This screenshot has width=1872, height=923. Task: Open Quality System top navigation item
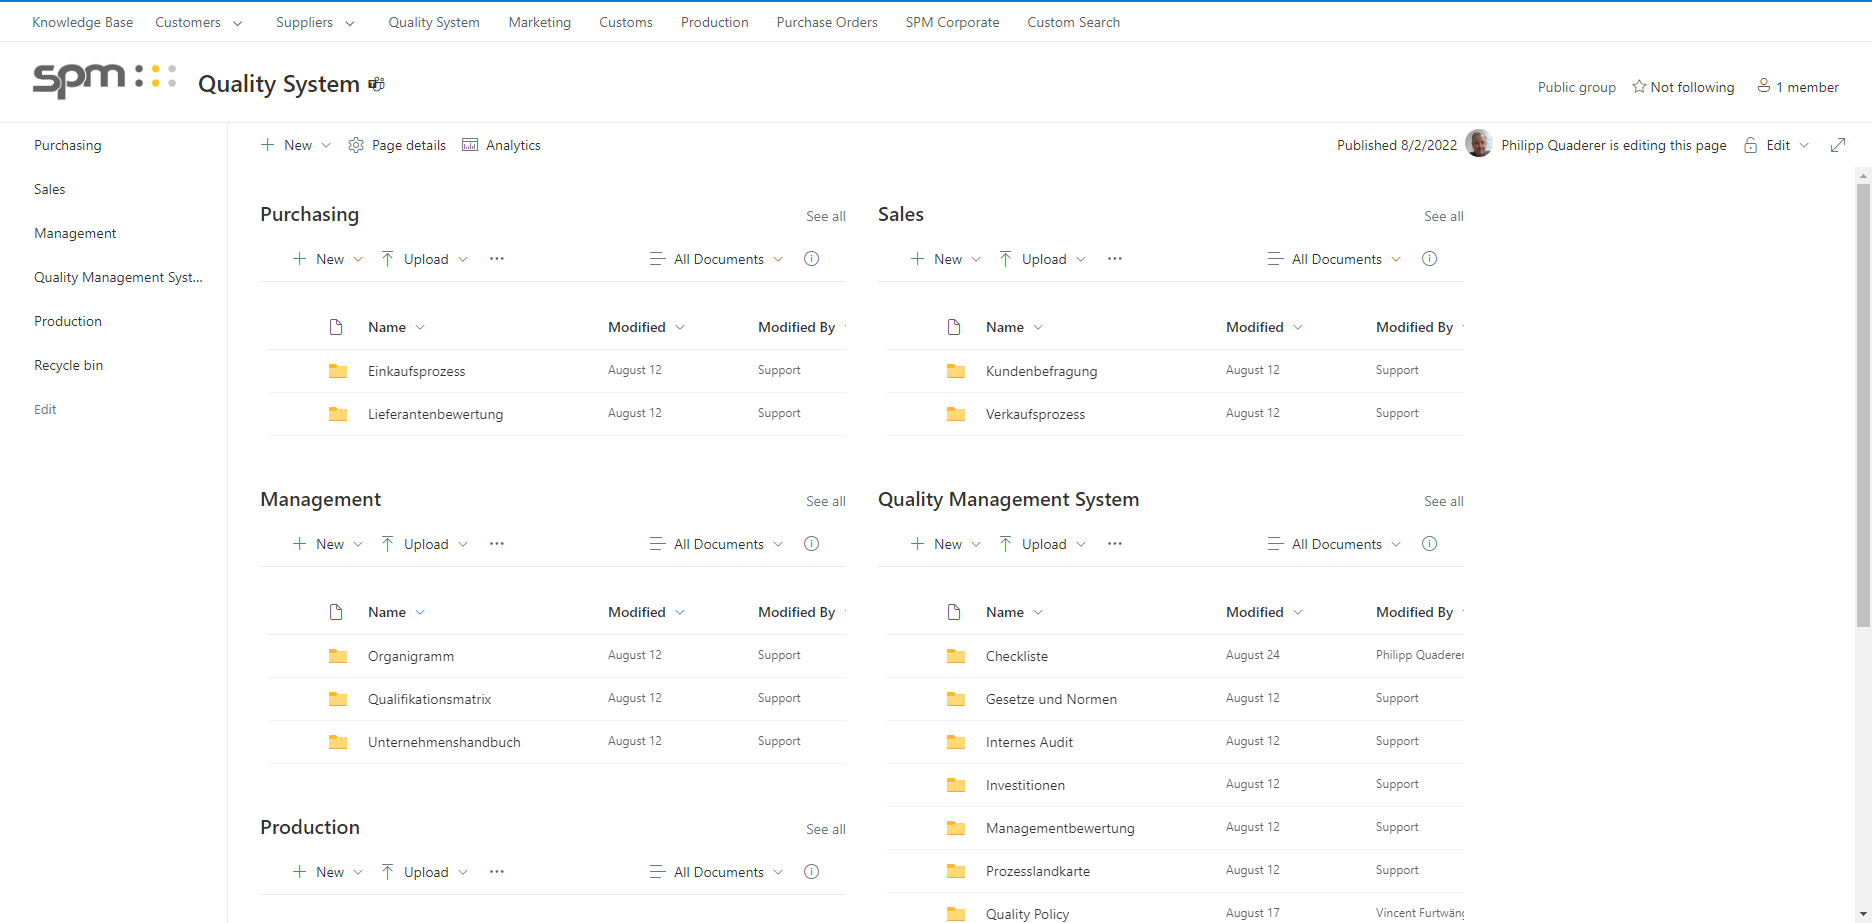(434, 22)
